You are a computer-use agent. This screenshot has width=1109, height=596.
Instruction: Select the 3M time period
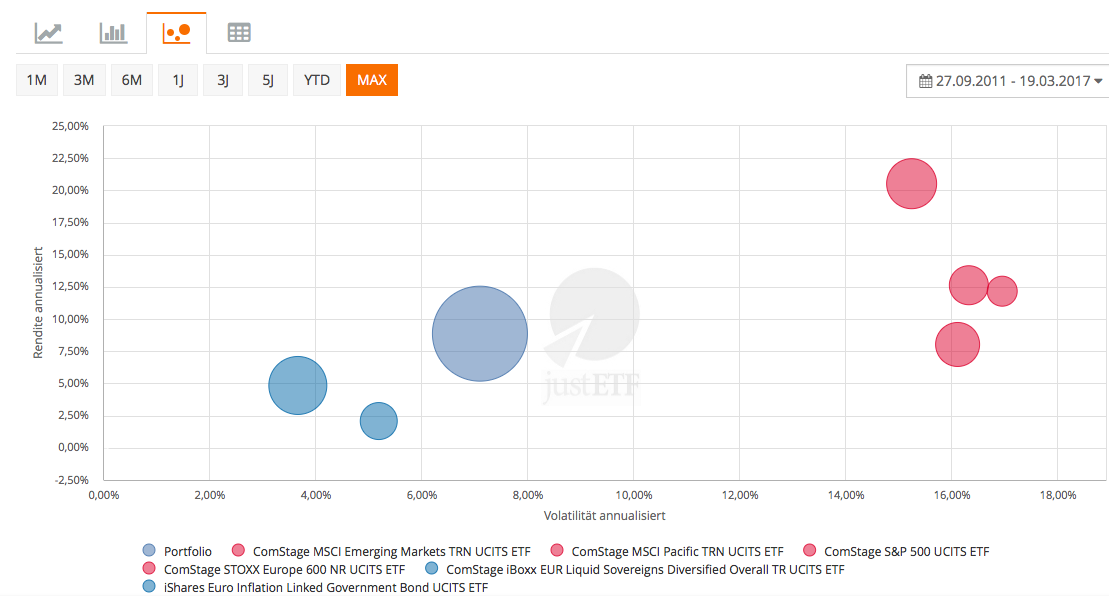tap(84, 80)
